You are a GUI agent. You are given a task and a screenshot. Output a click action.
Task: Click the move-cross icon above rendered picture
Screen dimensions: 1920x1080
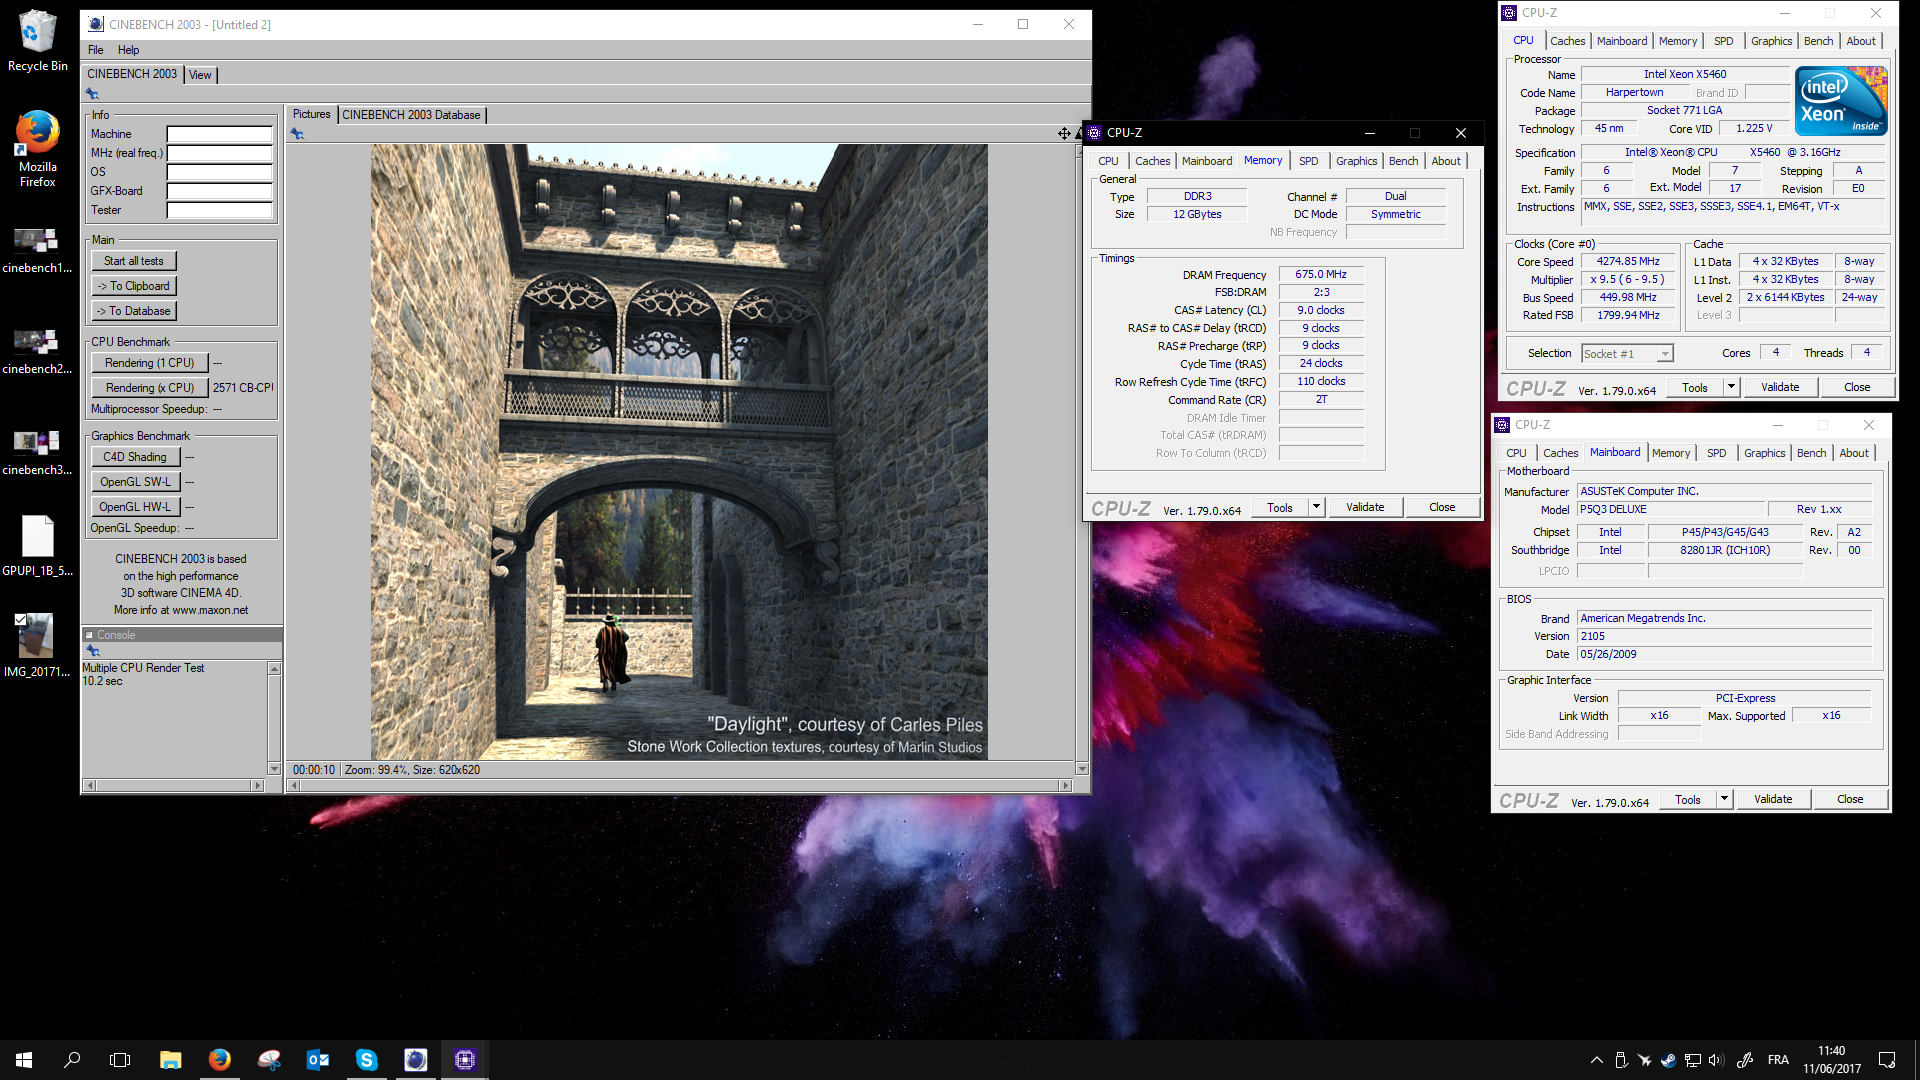(x=1064, y=133)
